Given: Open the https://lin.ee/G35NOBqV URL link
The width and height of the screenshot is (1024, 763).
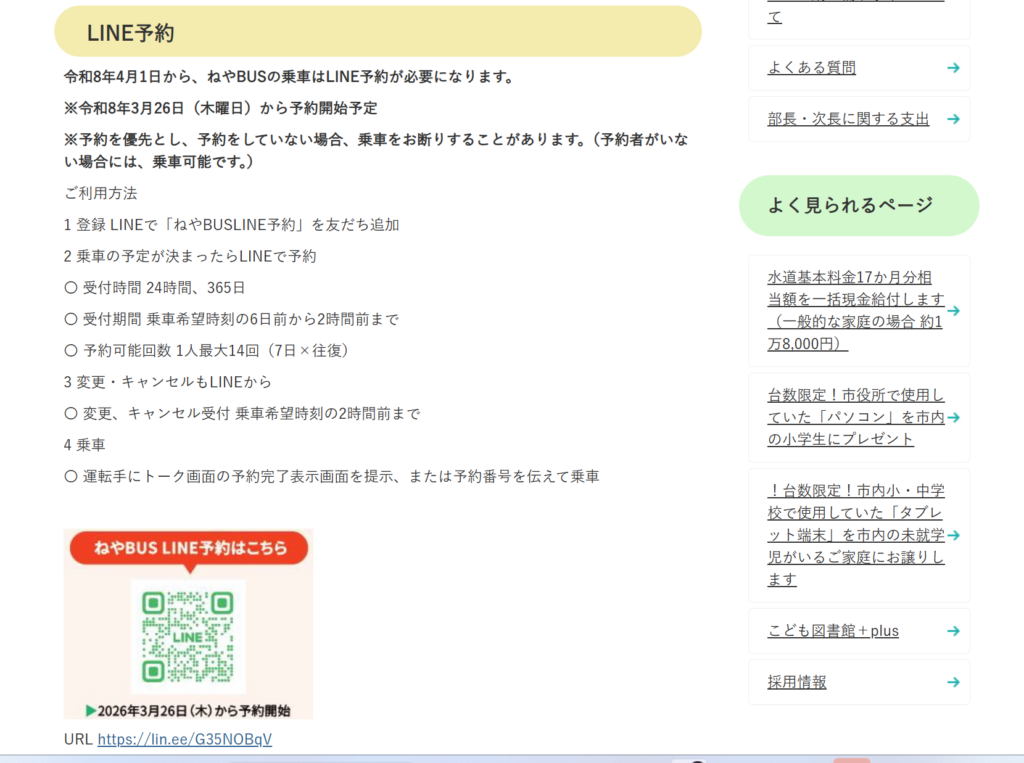Looking at the screenshot, I should tap(185, 739).
